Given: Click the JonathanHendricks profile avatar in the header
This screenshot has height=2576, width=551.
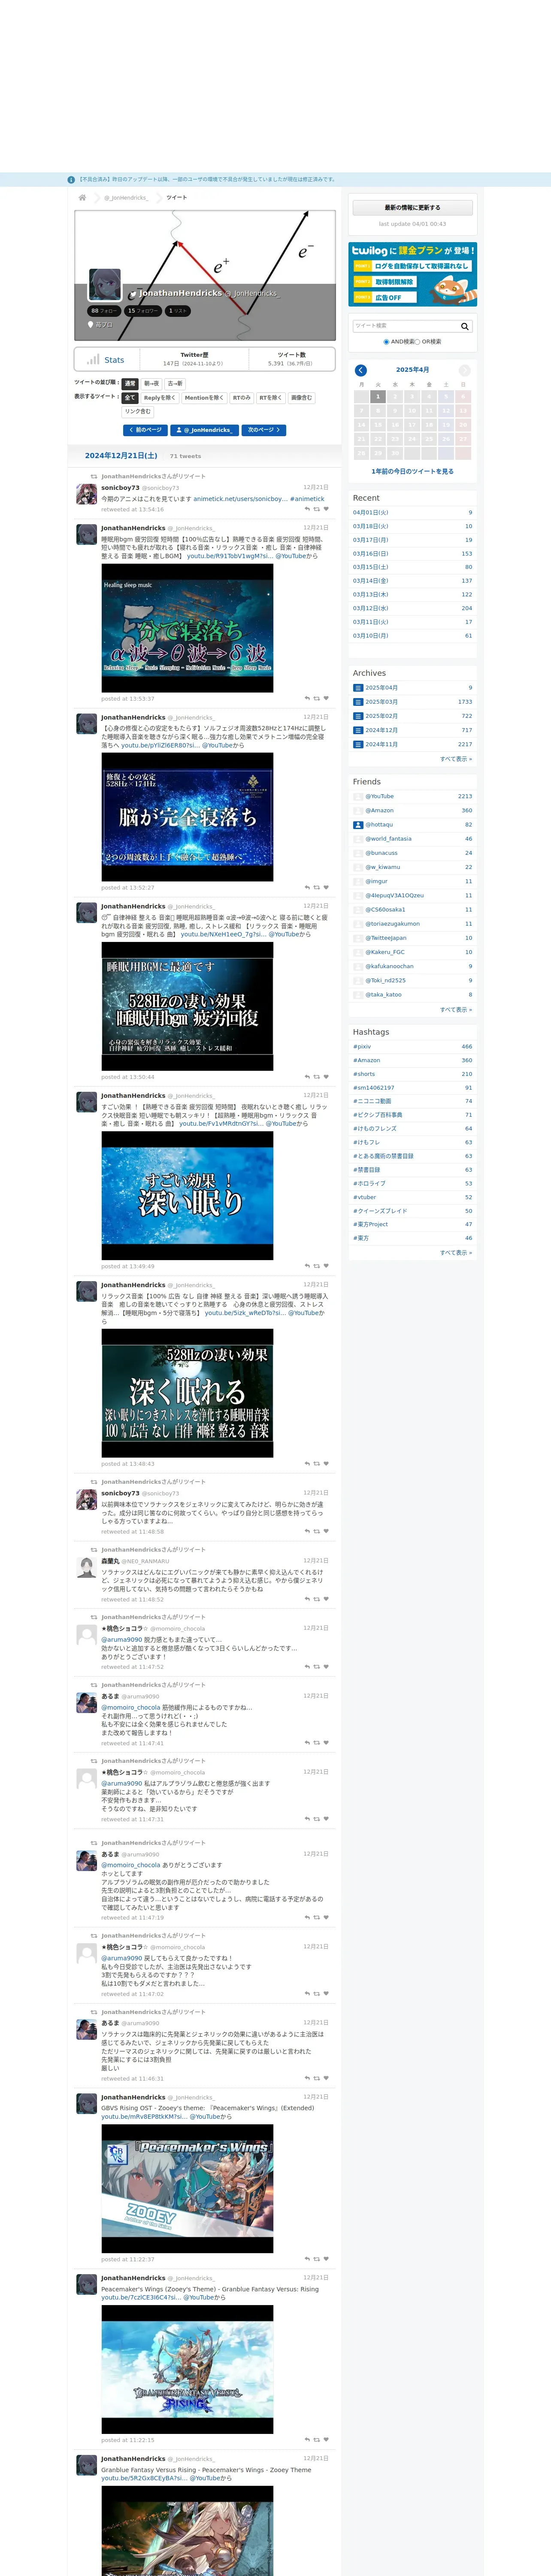Looking at the screenshot, I should coord(105,285).
